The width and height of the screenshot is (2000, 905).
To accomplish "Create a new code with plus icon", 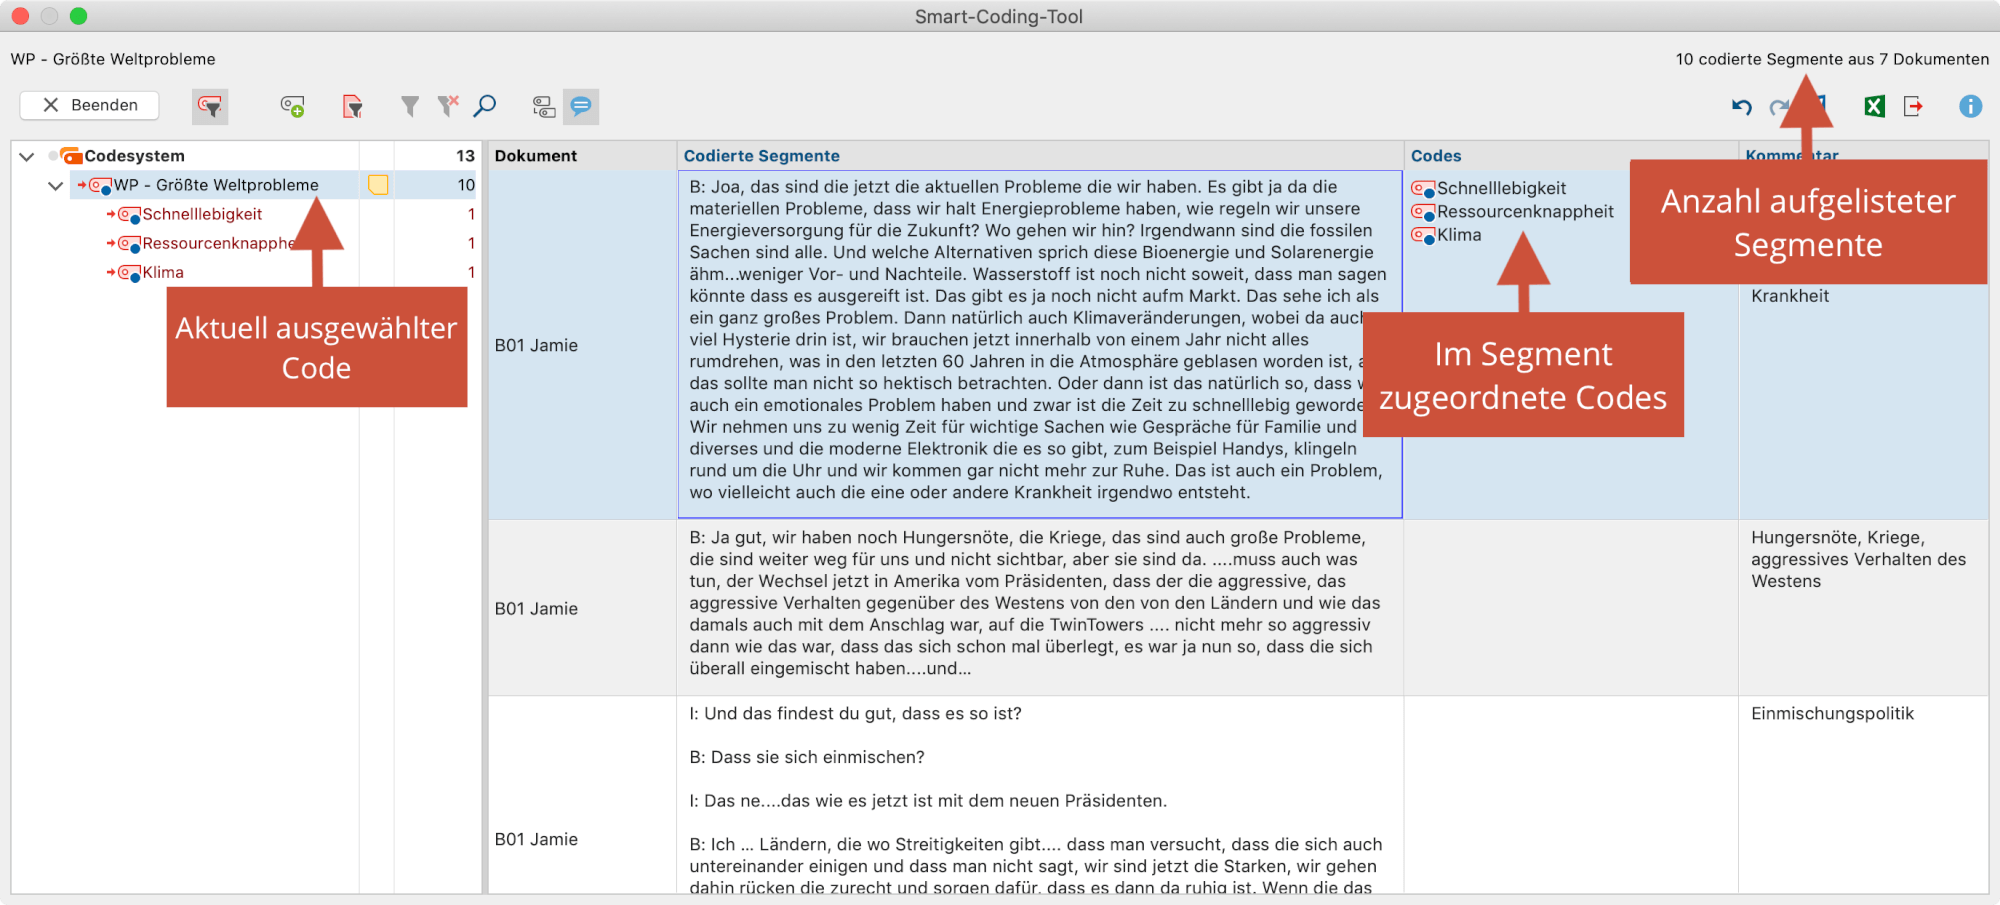I will [x=292, y=106].
